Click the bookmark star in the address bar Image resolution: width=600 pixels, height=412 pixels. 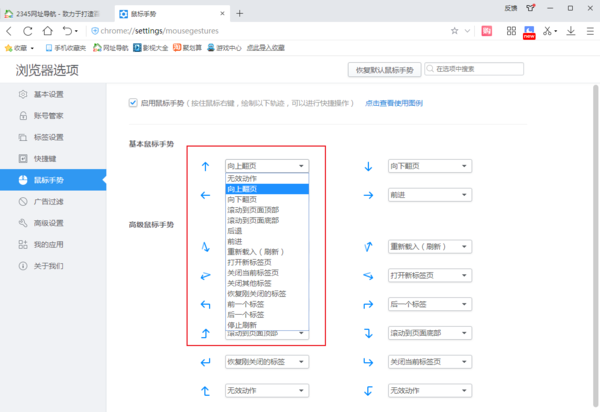click(x=455, y=31)
